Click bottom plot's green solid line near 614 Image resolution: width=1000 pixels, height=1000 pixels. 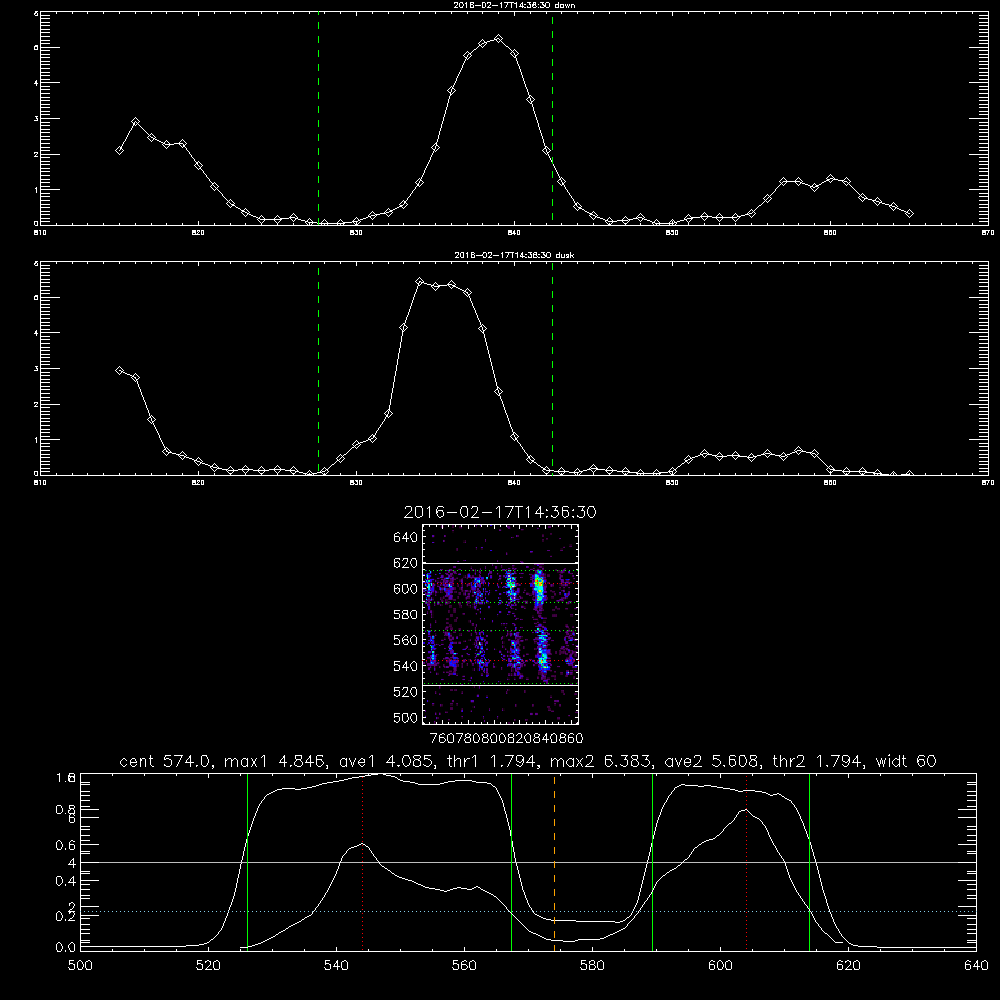coord(809,861)
